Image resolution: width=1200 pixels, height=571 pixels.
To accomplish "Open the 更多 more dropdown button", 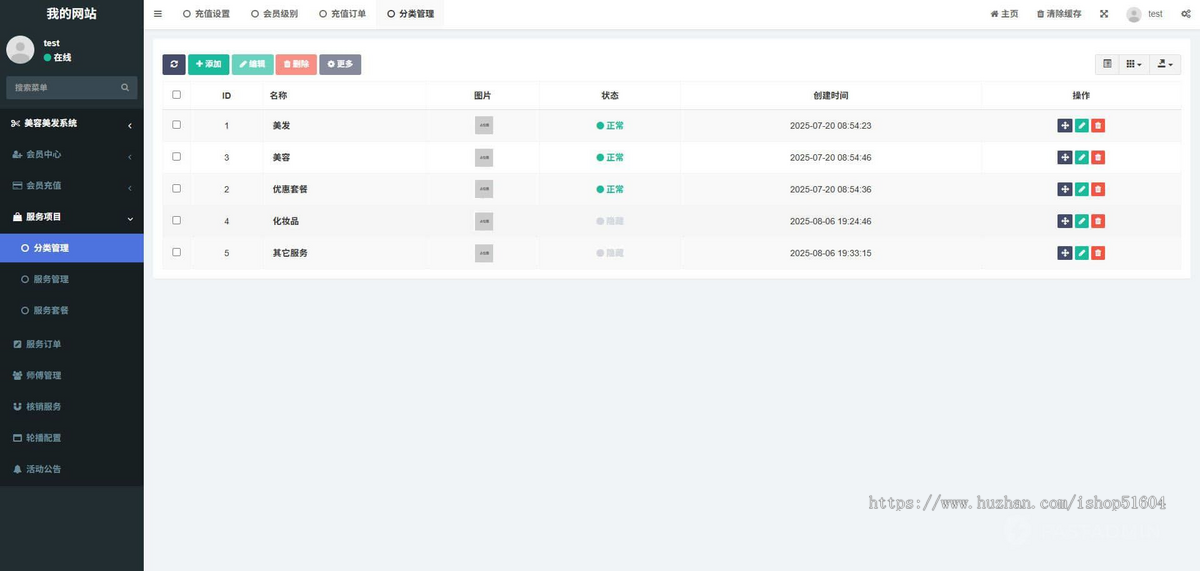I will point(340,64).
